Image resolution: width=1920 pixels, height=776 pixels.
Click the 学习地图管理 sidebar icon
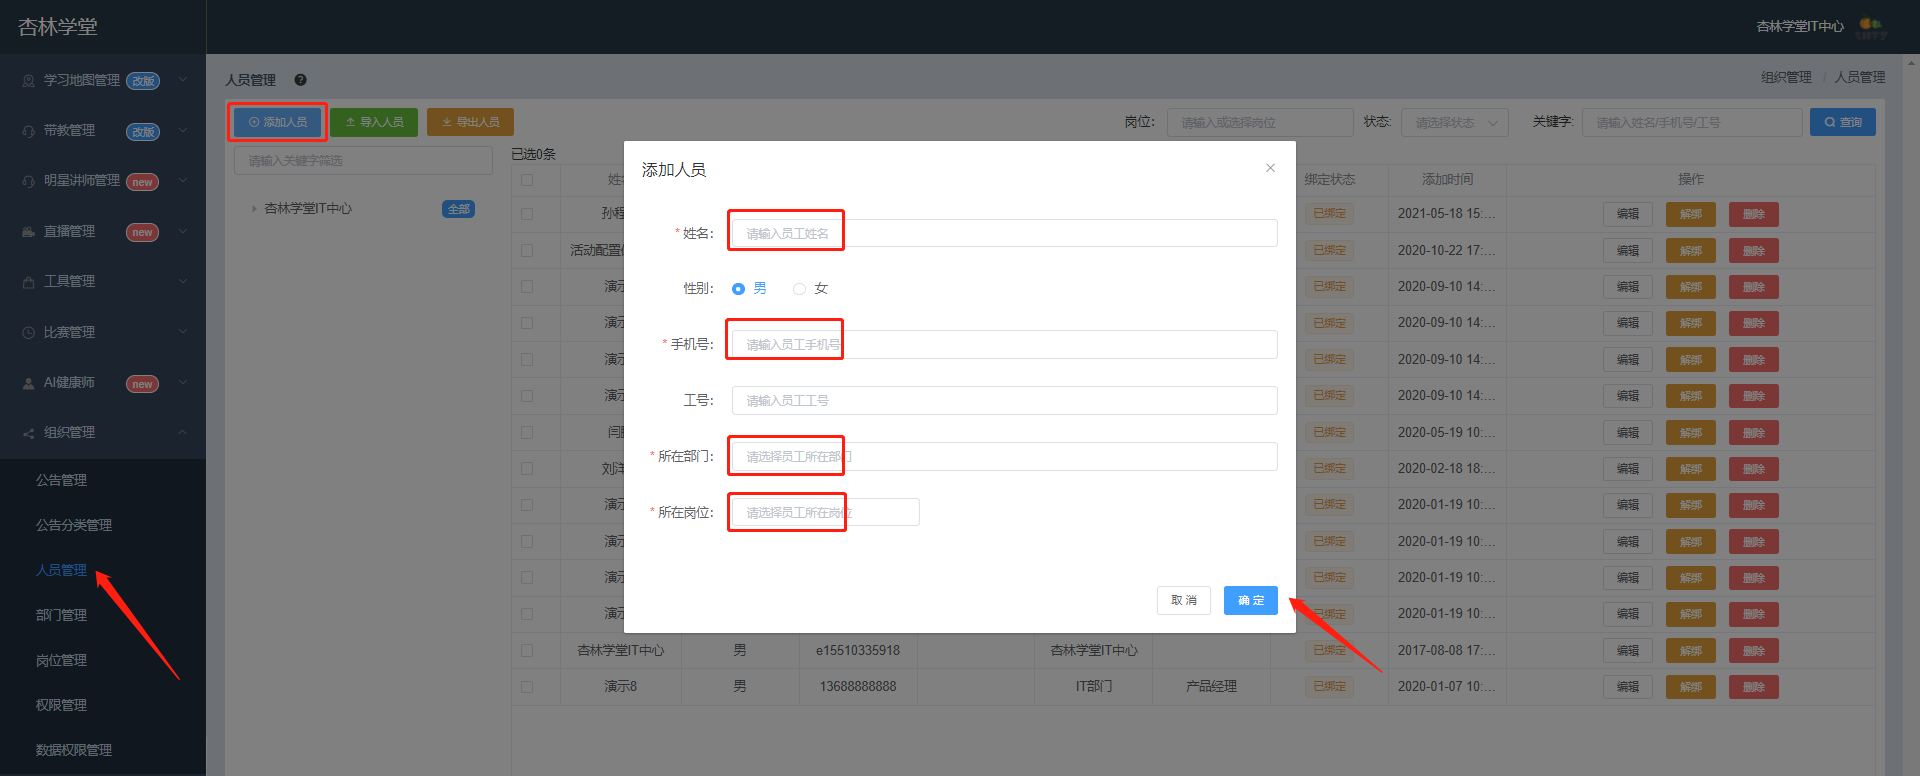click(28, 81)
